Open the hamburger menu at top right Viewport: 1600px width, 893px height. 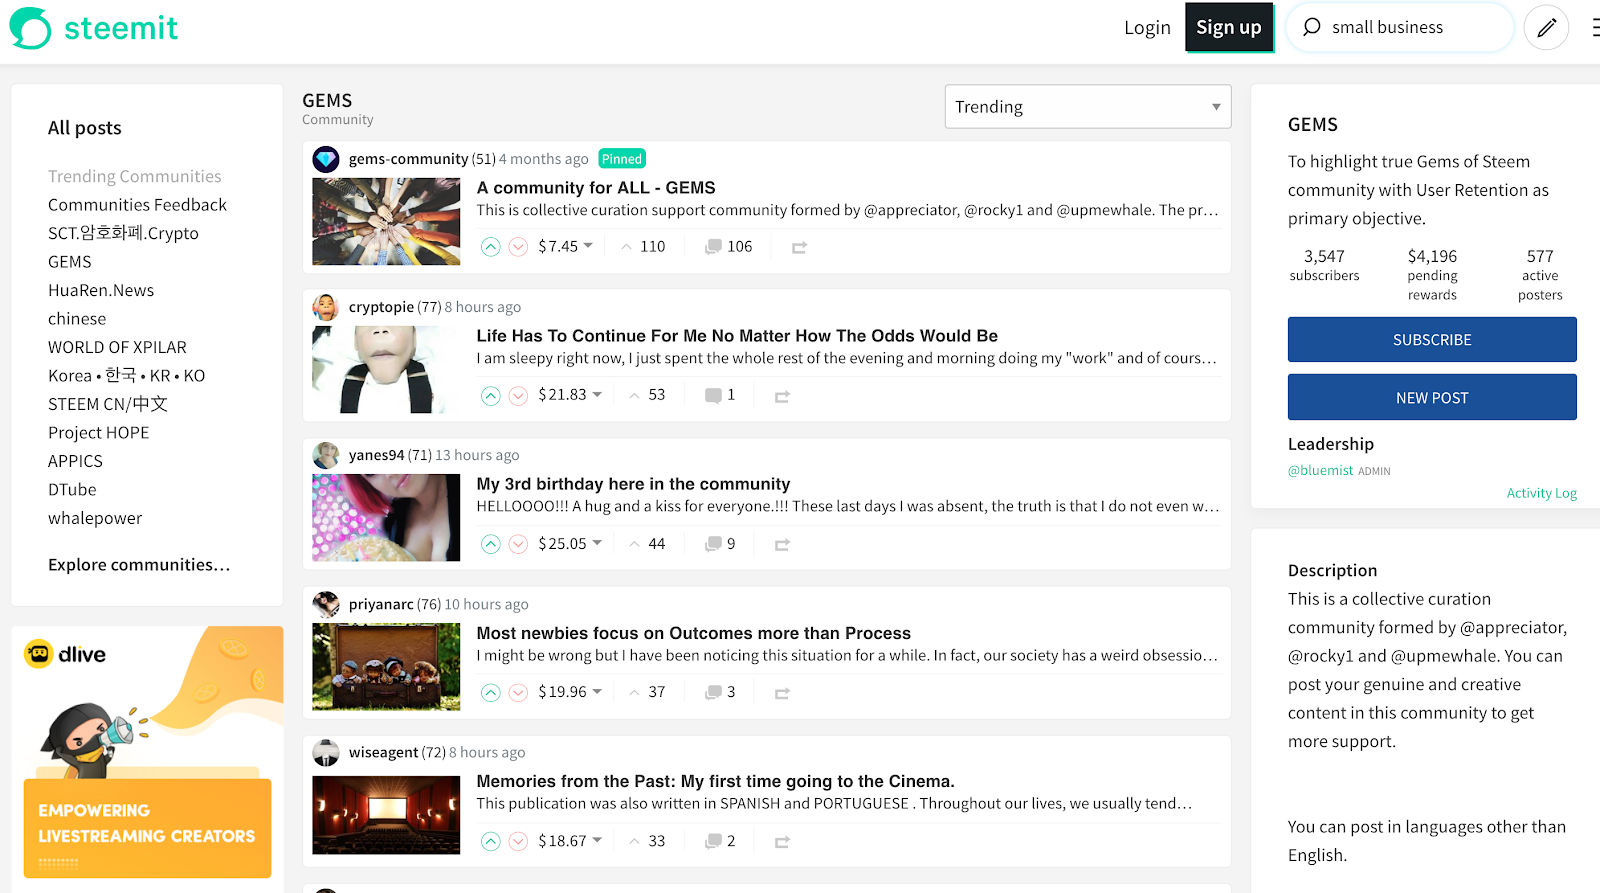tap(1595, 28)
